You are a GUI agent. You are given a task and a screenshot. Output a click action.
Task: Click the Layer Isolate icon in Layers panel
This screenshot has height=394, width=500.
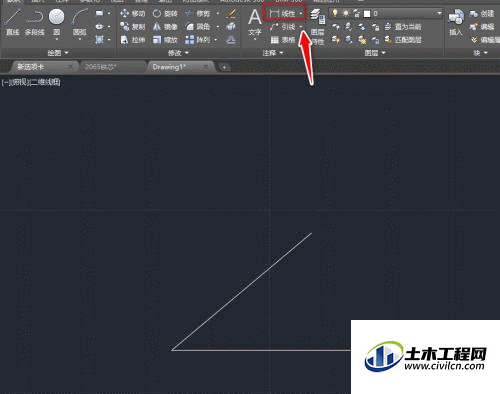[x=349, y=27]
